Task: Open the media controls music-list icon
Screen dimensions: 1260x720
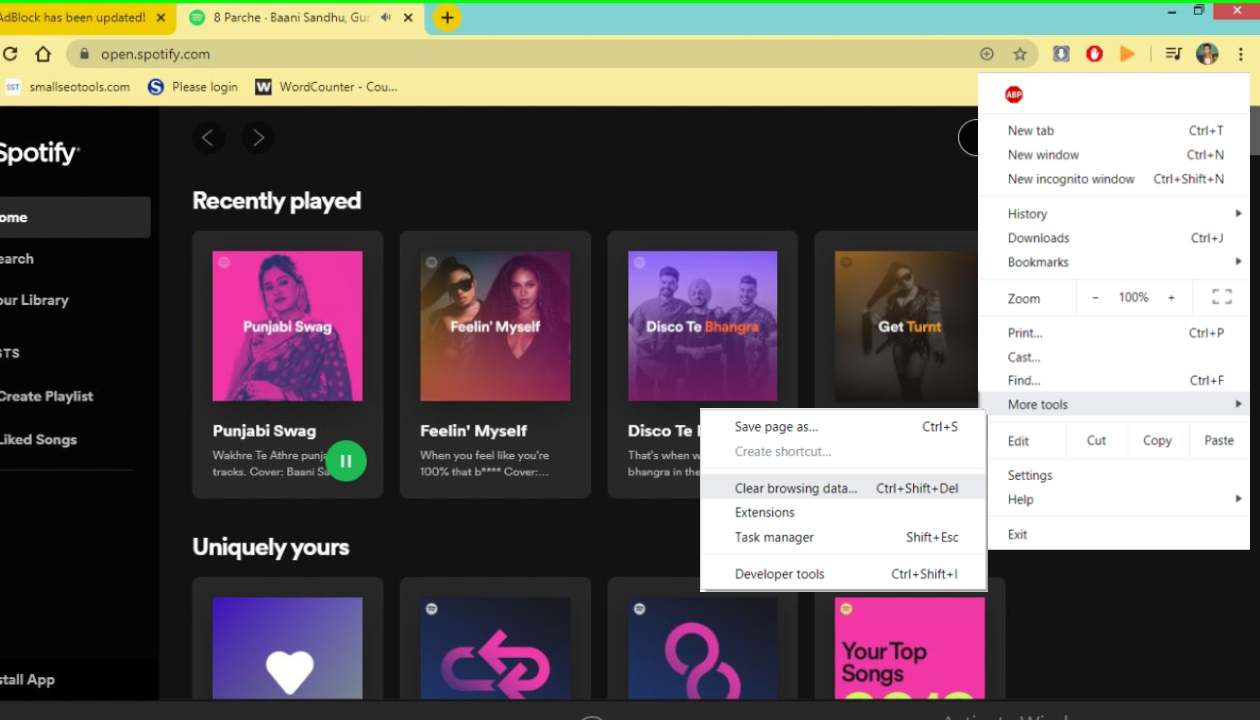Action: coord(1173,54)
